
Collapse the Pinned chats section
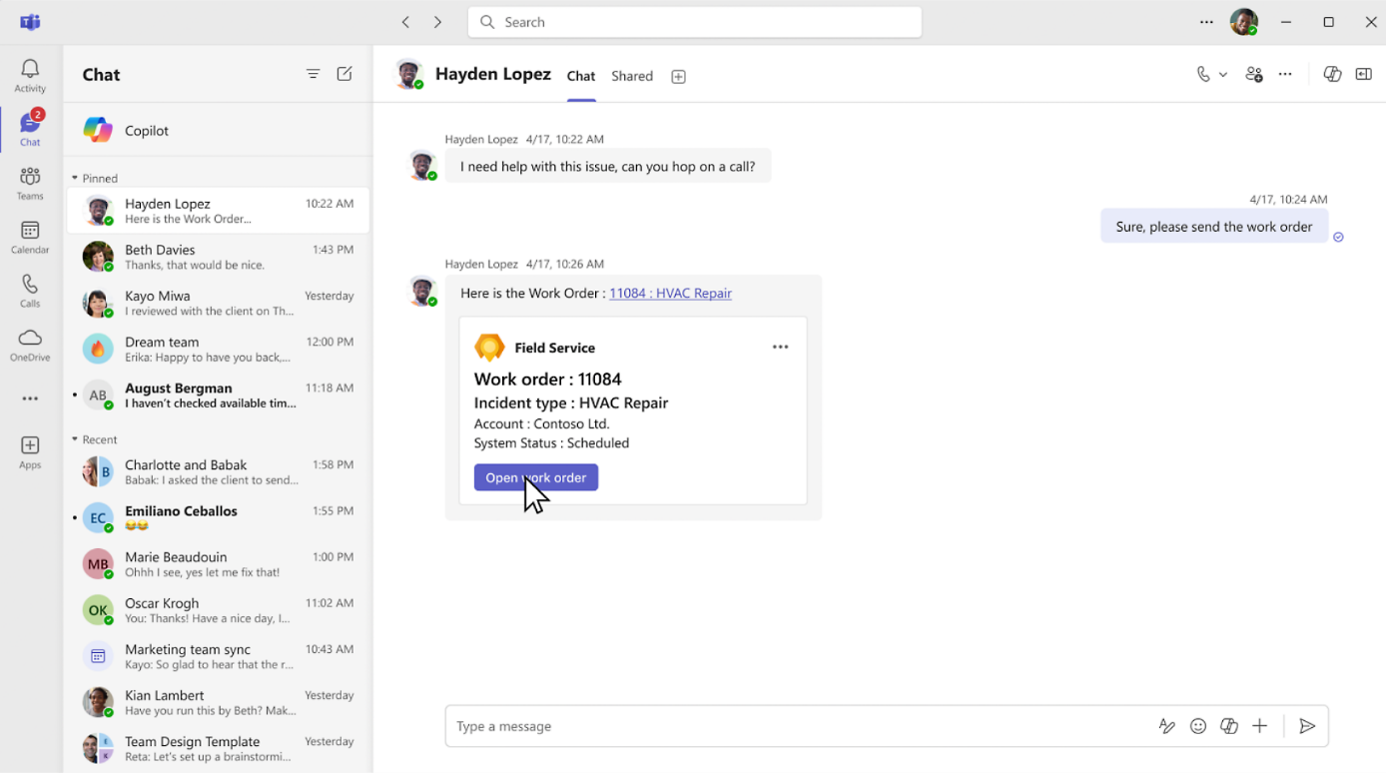click(x=75, y=178)
